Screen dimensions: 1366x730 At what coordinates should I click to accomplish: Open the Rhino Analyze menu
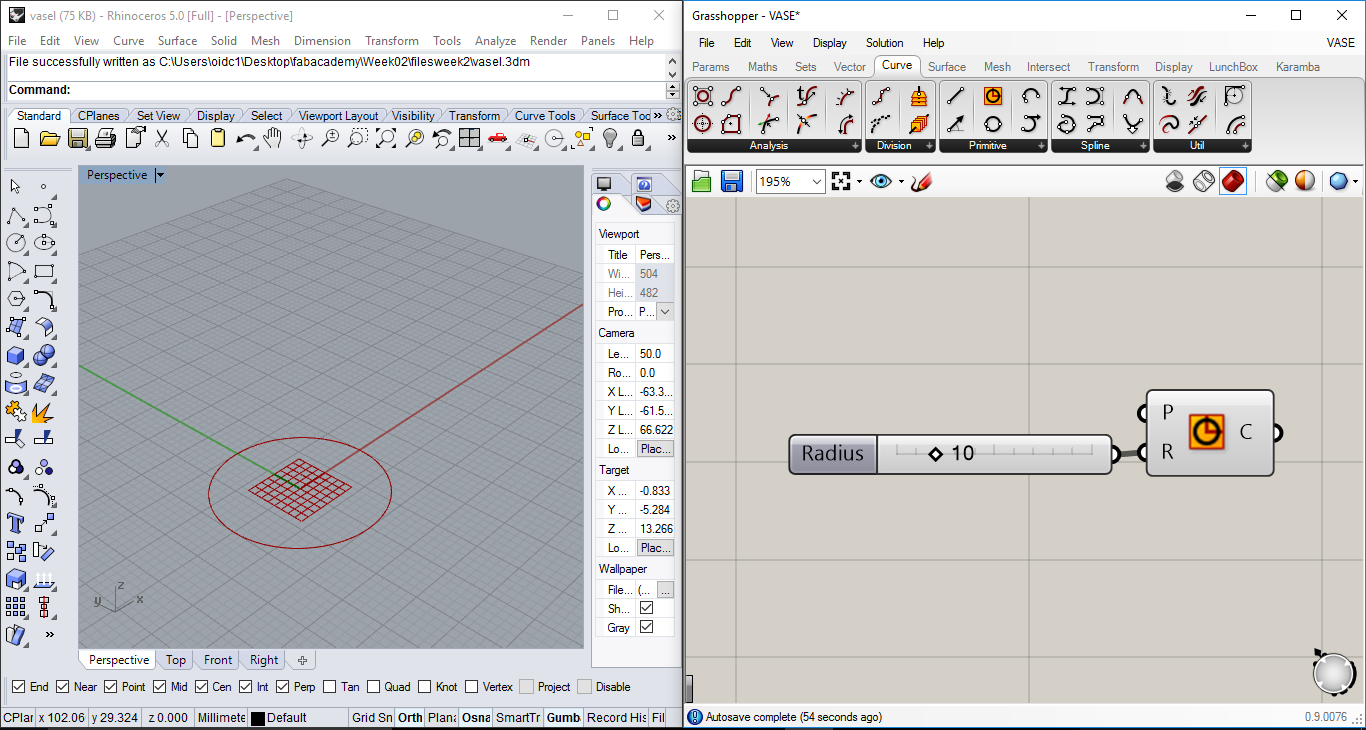495,41
